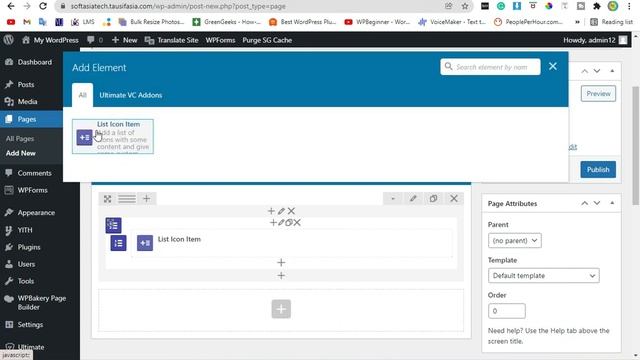Image resolution: width=640 pixels, height=360 pixels.
Task: Open Plugins in the sidebar
Action: (x=29, y=247)
